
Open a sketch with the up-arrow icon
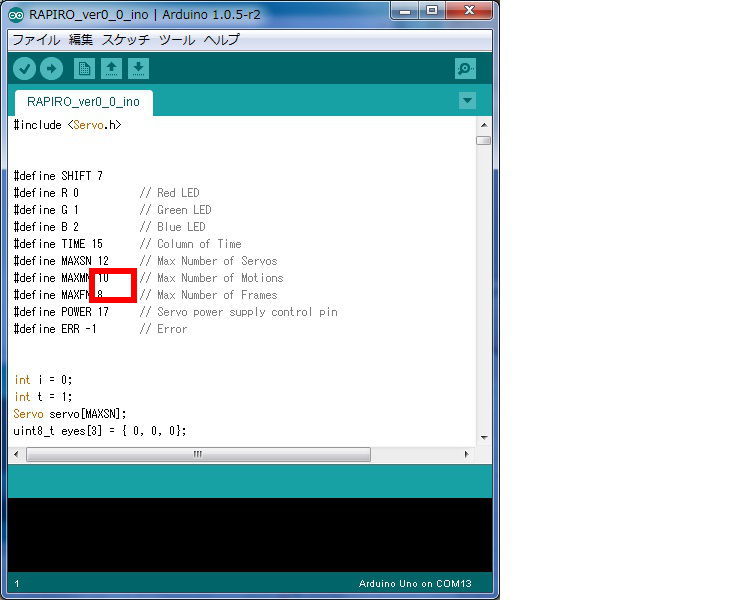pos(111,69)
